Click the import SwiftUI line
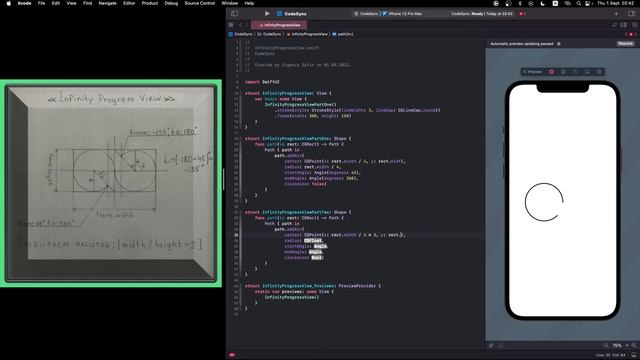This screenshot has width=640, height=360. click(x=262, y=82)
